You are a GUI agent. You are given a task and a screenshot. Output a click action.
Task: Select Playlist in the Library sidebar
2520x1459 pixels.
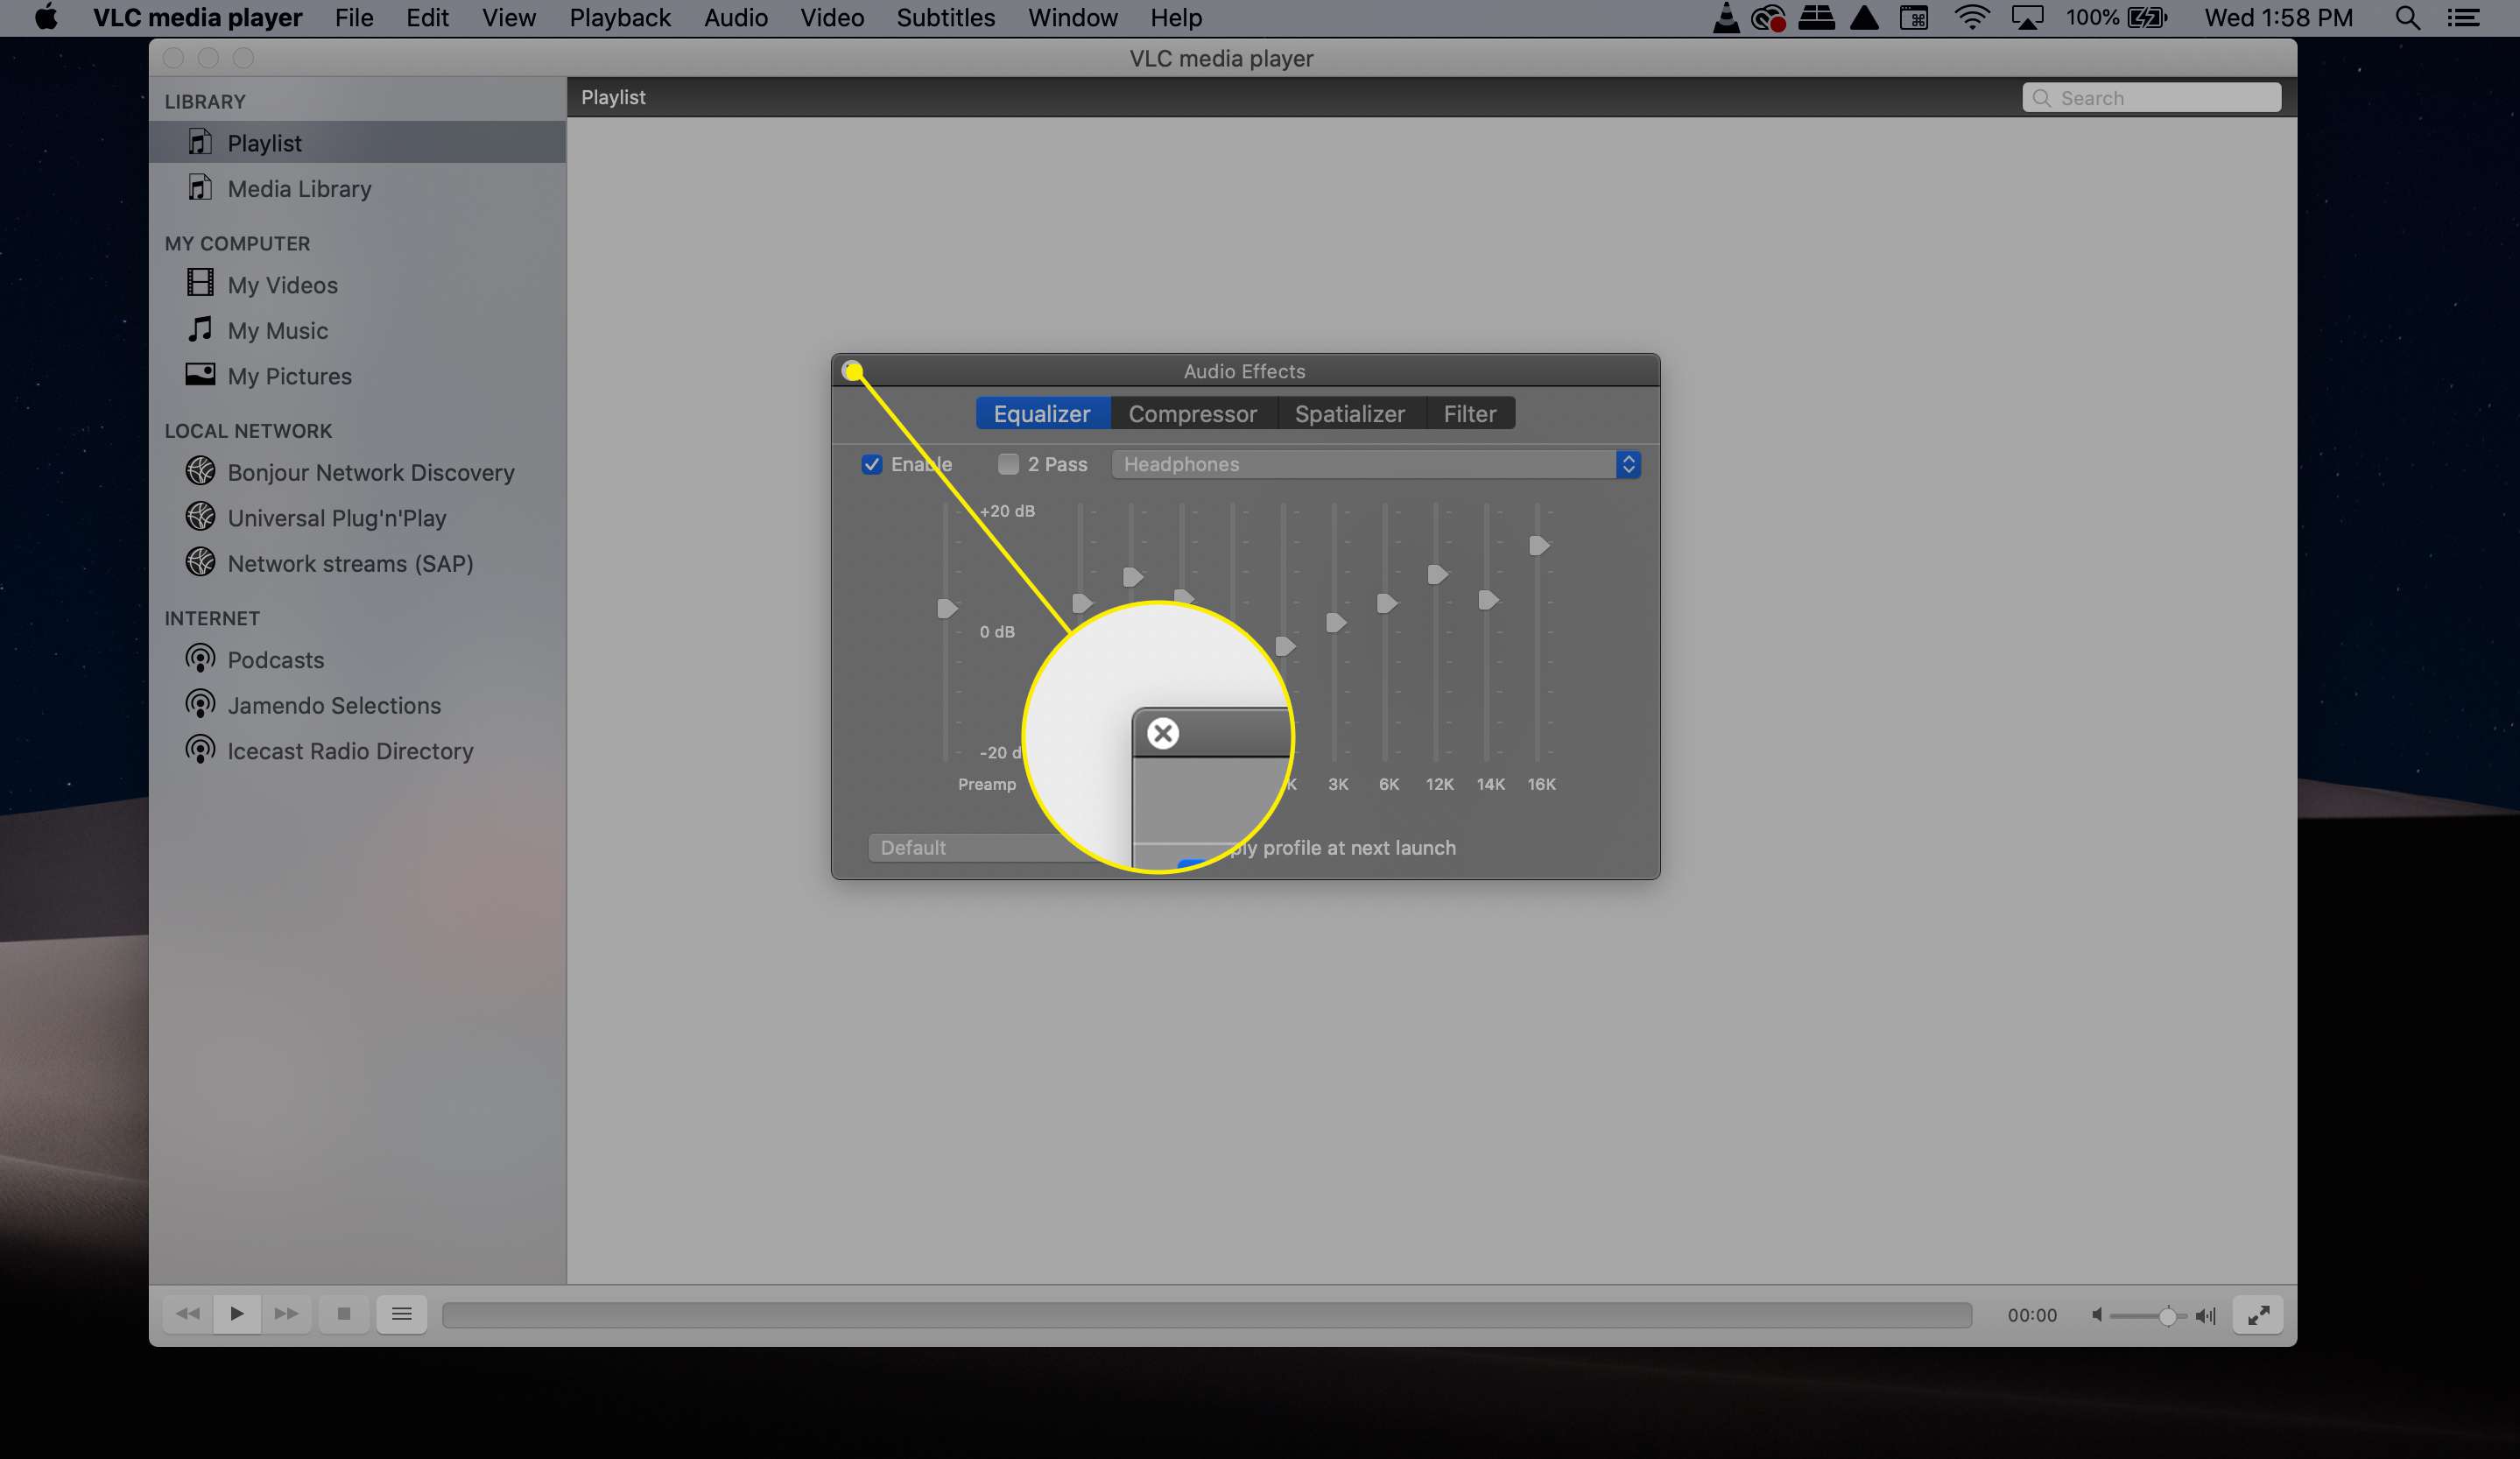pos(357,143)
